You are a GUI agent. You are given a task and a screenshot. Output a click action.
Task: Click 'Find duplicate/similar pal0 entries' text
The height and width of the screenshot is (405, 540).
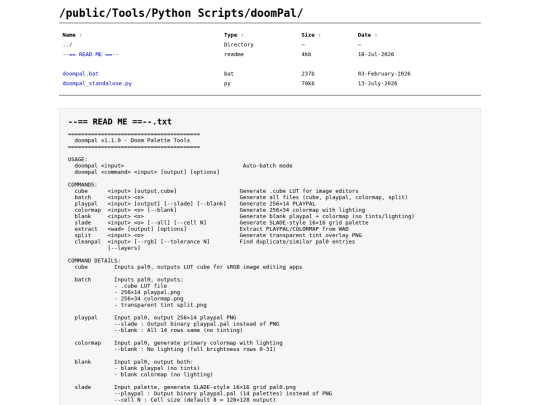(297, 242)
